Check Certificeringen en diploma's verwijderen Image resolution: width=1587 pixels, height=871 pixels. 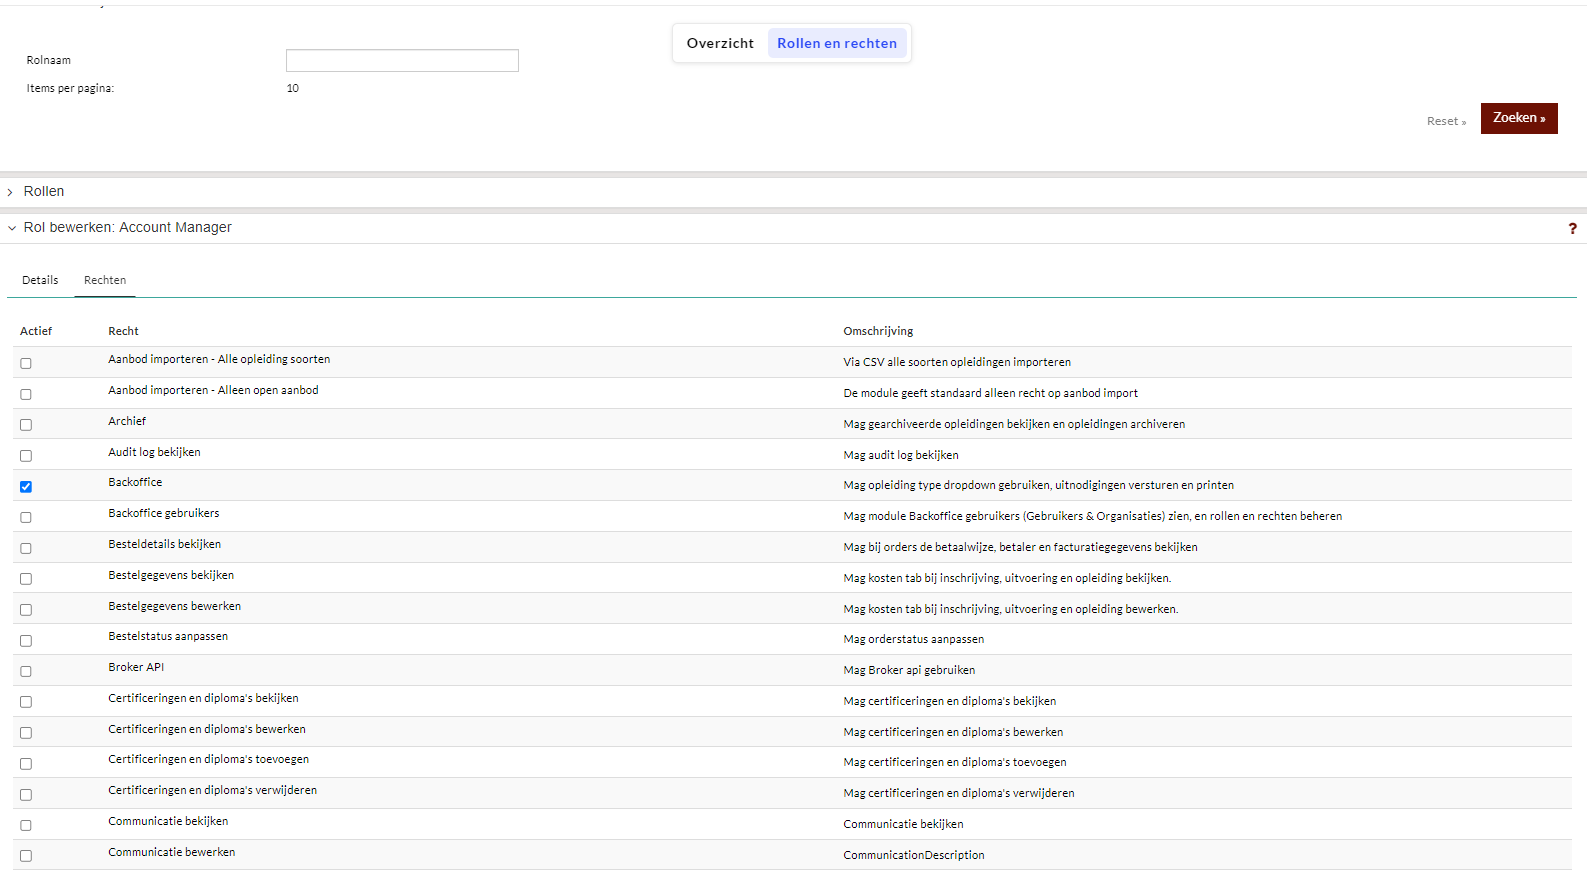point(26,795)
